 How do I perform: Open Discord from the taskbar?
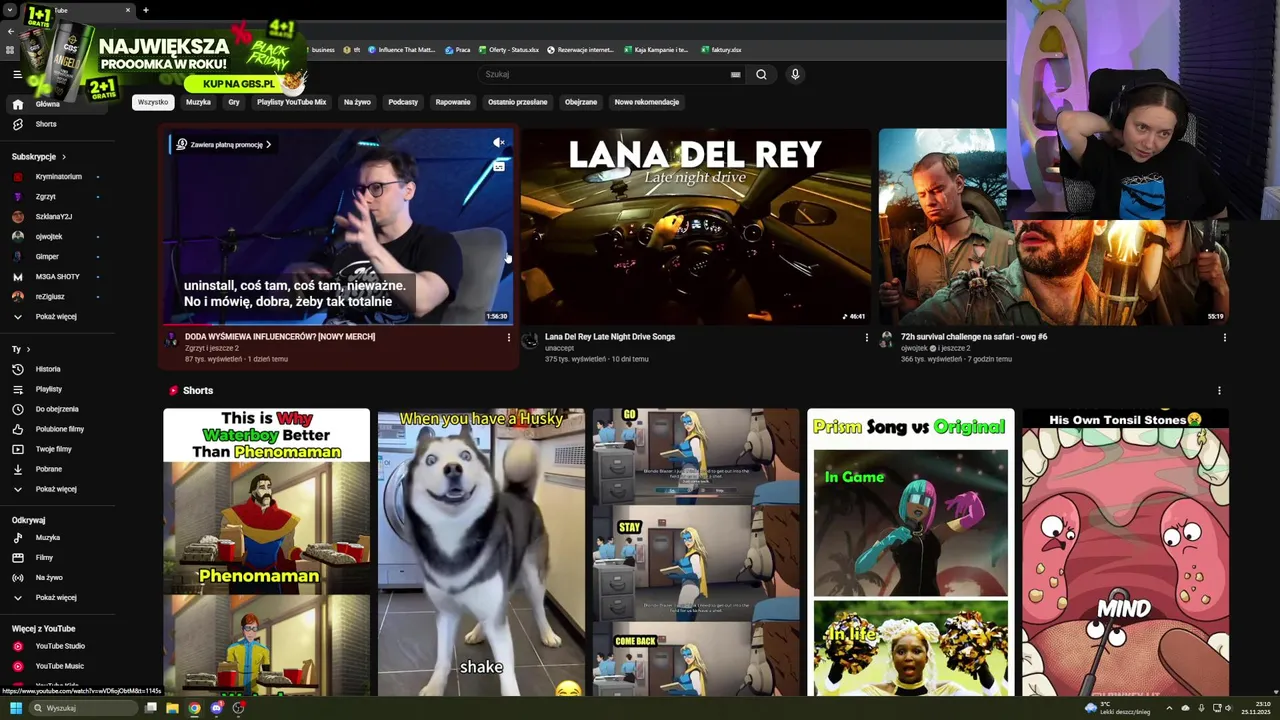[216, 708]
